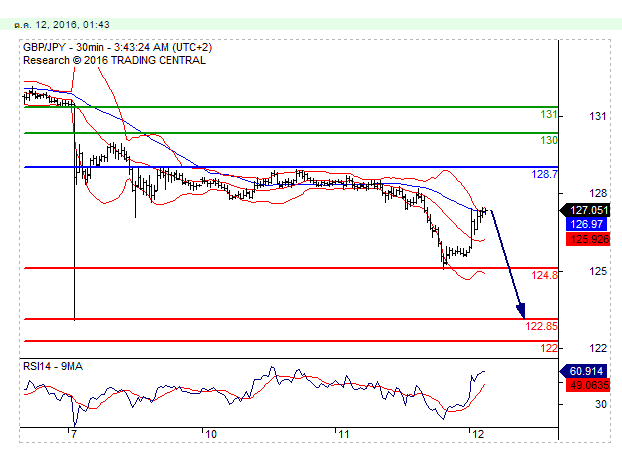The image size is (622, 468).
Task: Click the red "122.85" support level label
Action: tap(541, 326)
